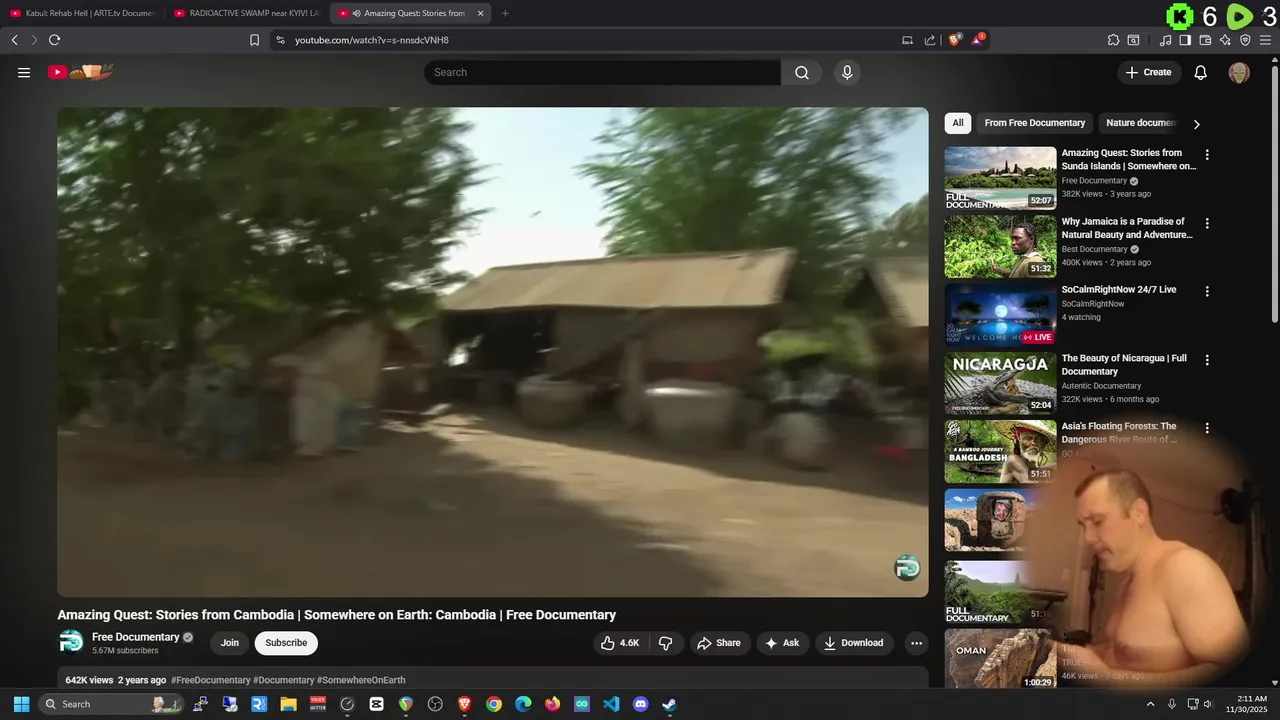1280x720 pixels.
Task: Click into the YouTube search field
Action: coord(603,72)
